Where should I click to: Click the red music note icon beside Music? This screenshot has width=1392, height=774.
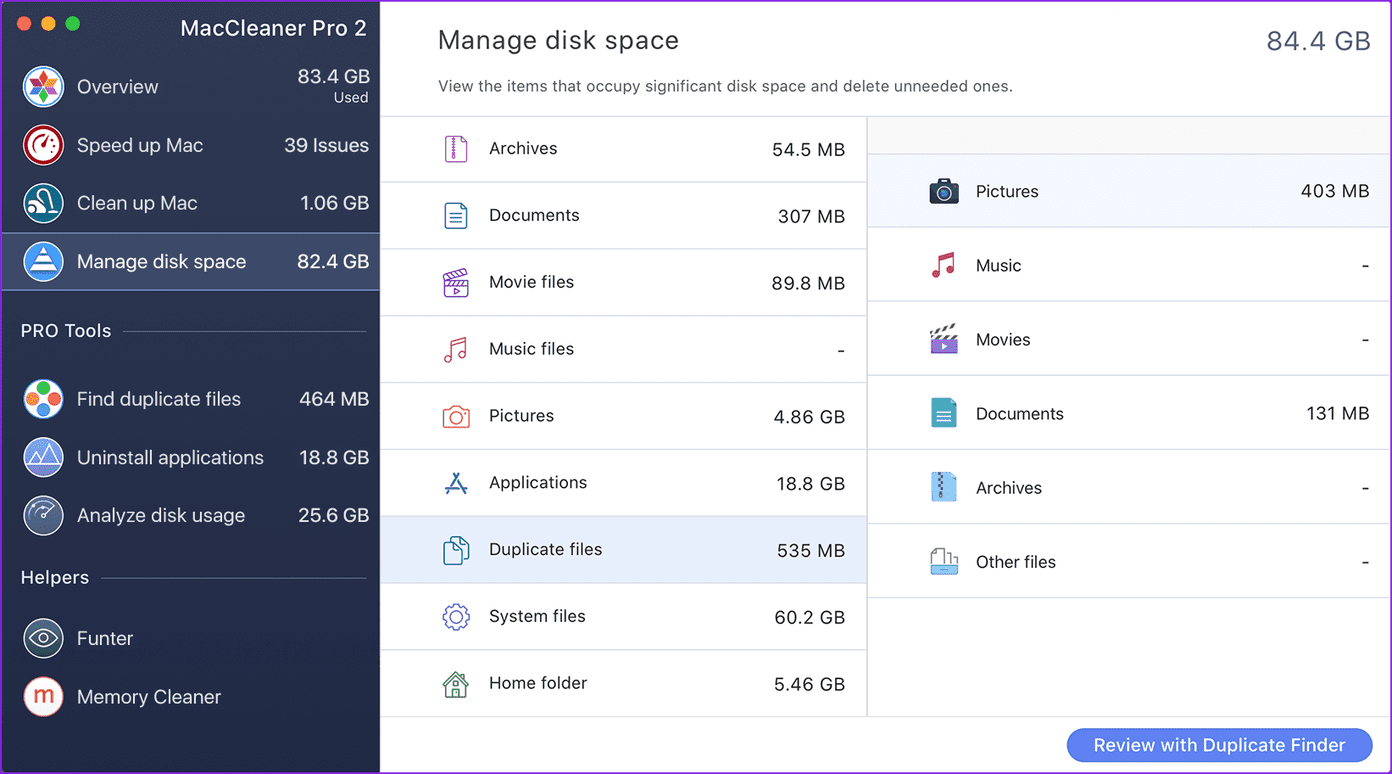click(944, 265)
